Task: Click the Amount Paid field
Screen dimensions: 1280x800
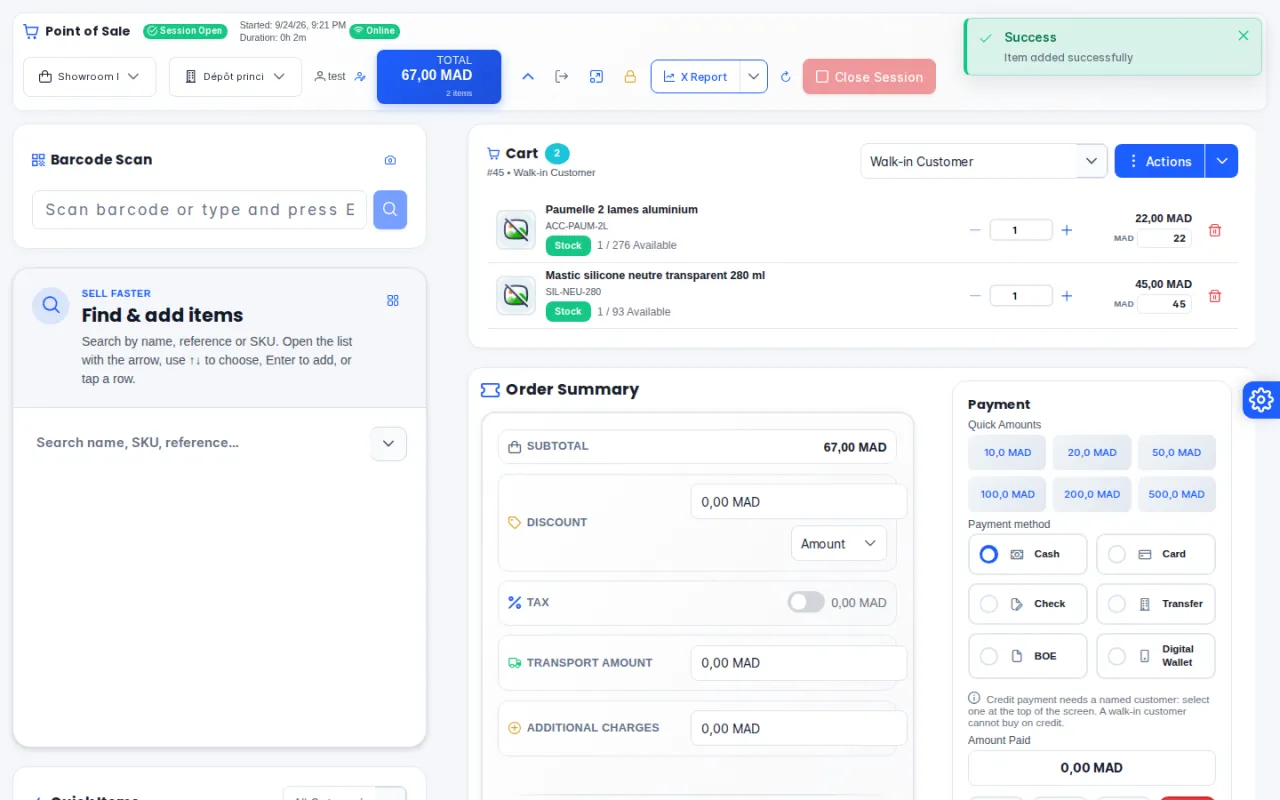Action: [x=1092, y=768]
